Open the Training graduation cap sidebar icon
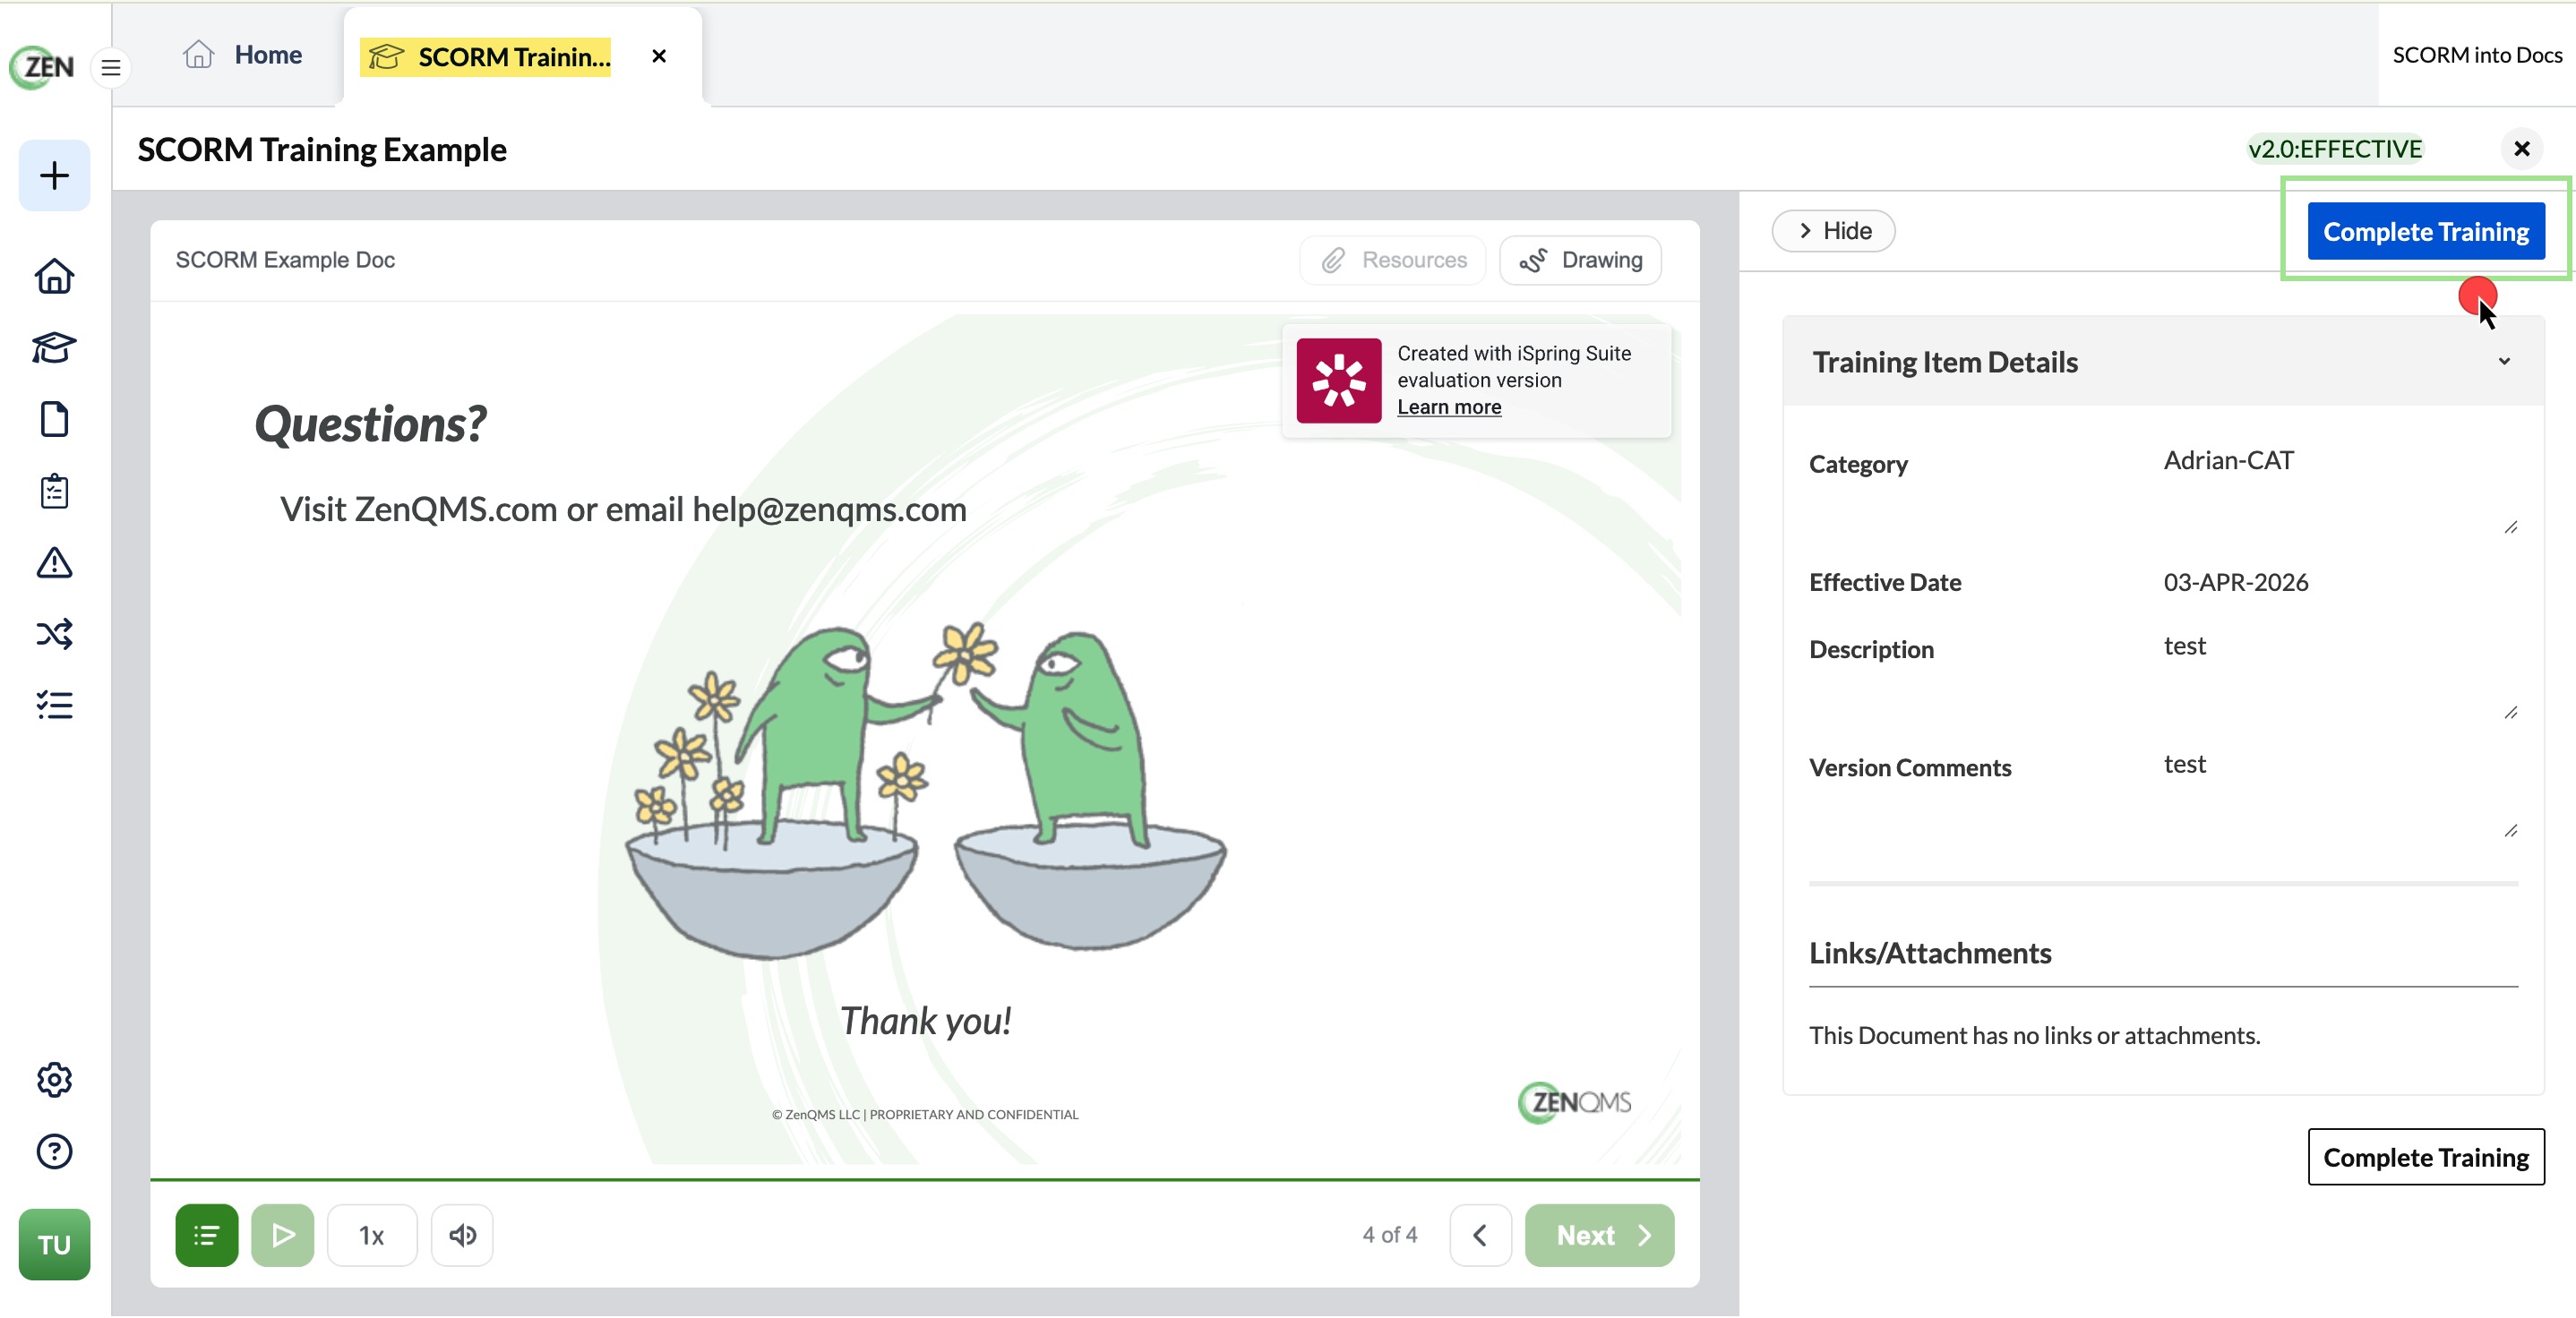The image size is (2576, 1318). tap(54, 348)
